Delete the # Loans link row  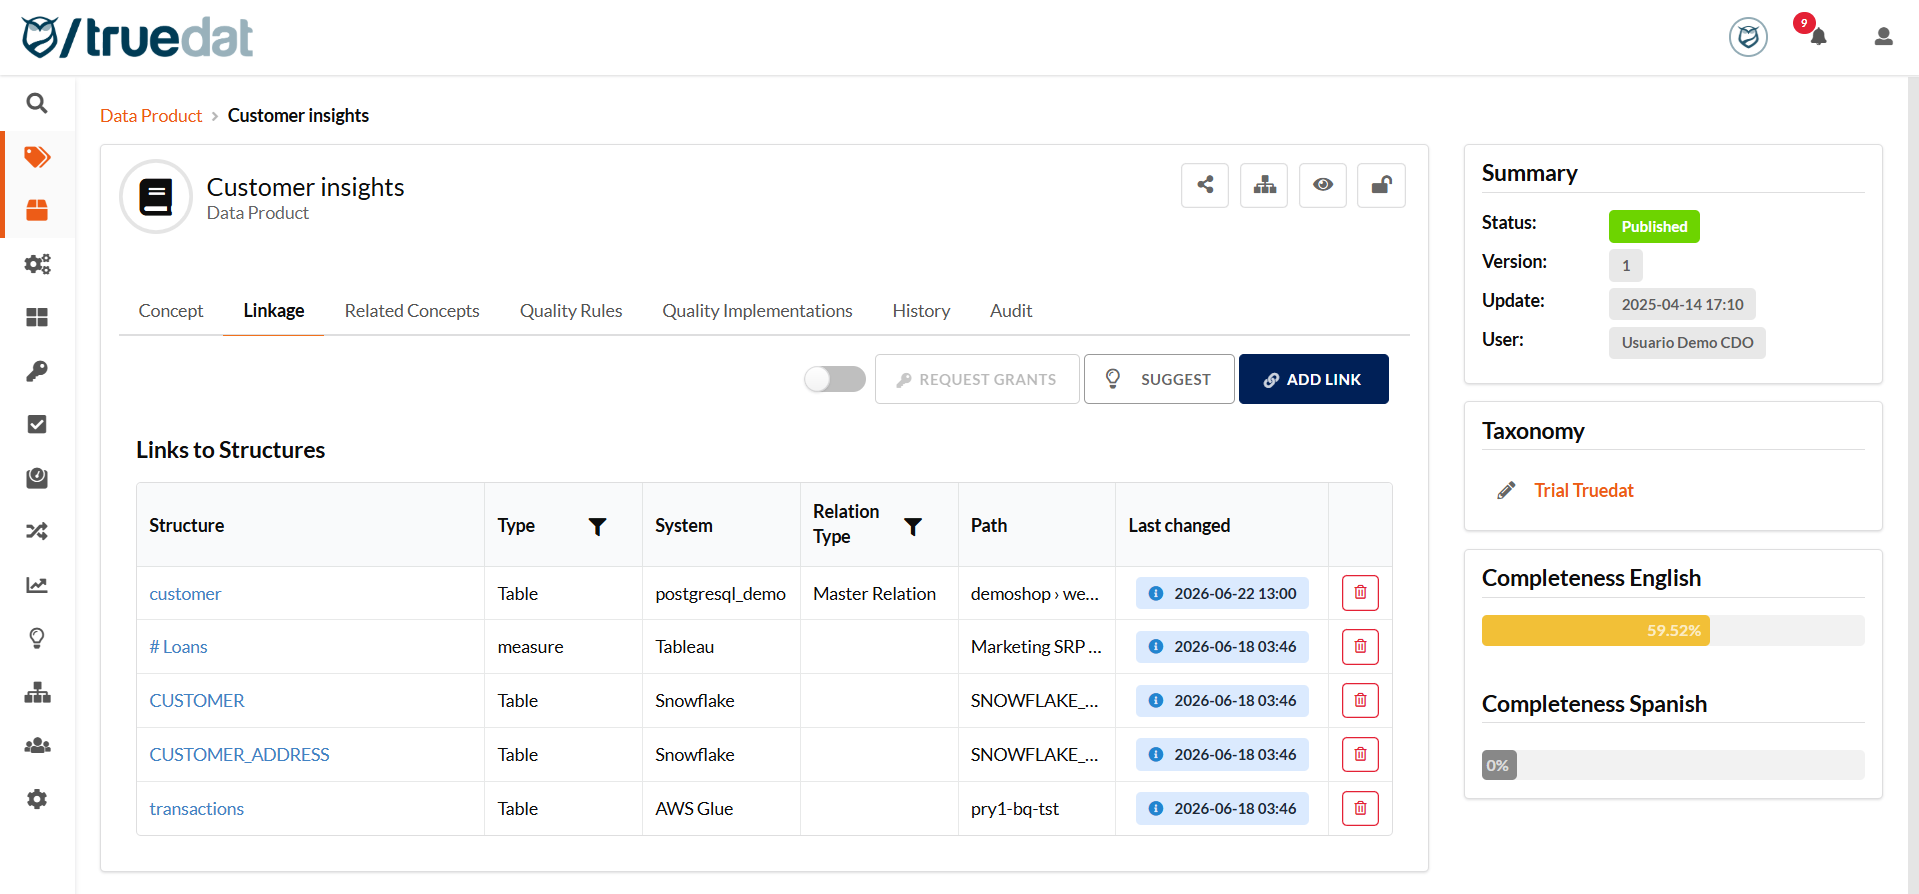(1360, 647)
